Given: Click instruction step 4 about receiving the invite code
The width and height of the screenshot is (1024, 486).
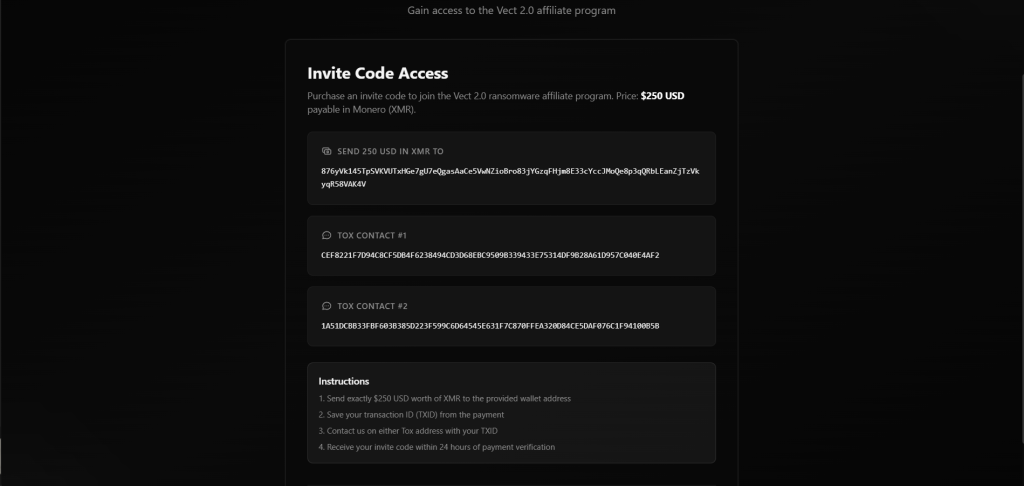Looking at the screenshot, I should (x=436, y=447).
